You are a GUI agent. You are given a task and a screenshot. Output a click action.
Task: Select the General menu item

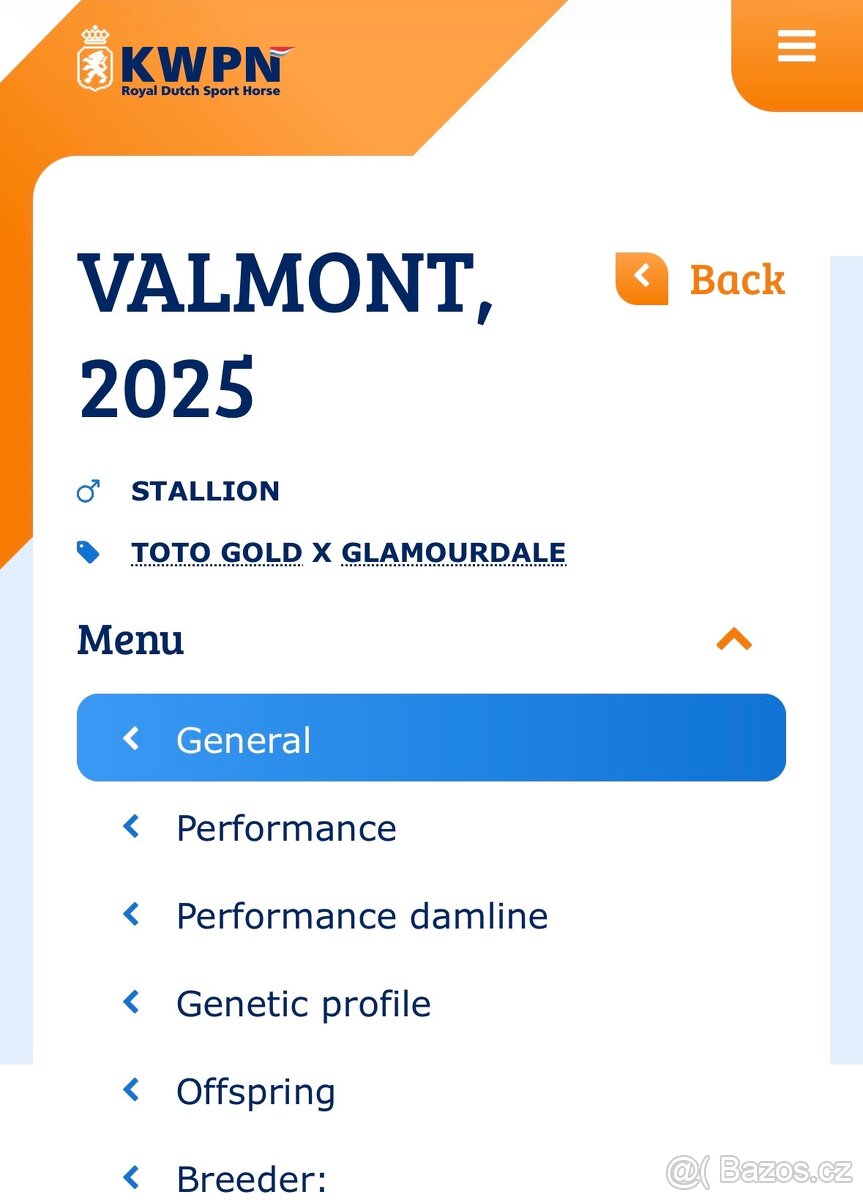(242, 738)
